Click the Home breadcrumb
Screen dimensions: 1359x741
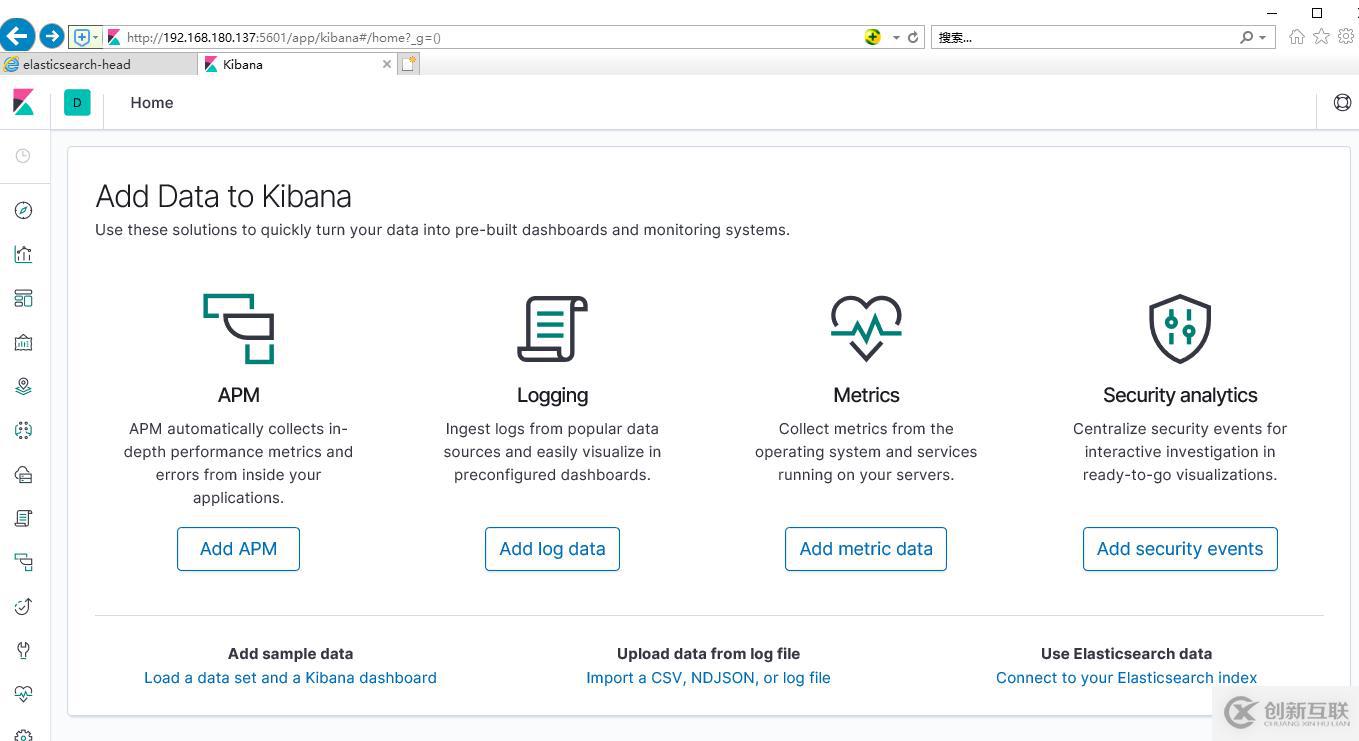click(152, 102)
